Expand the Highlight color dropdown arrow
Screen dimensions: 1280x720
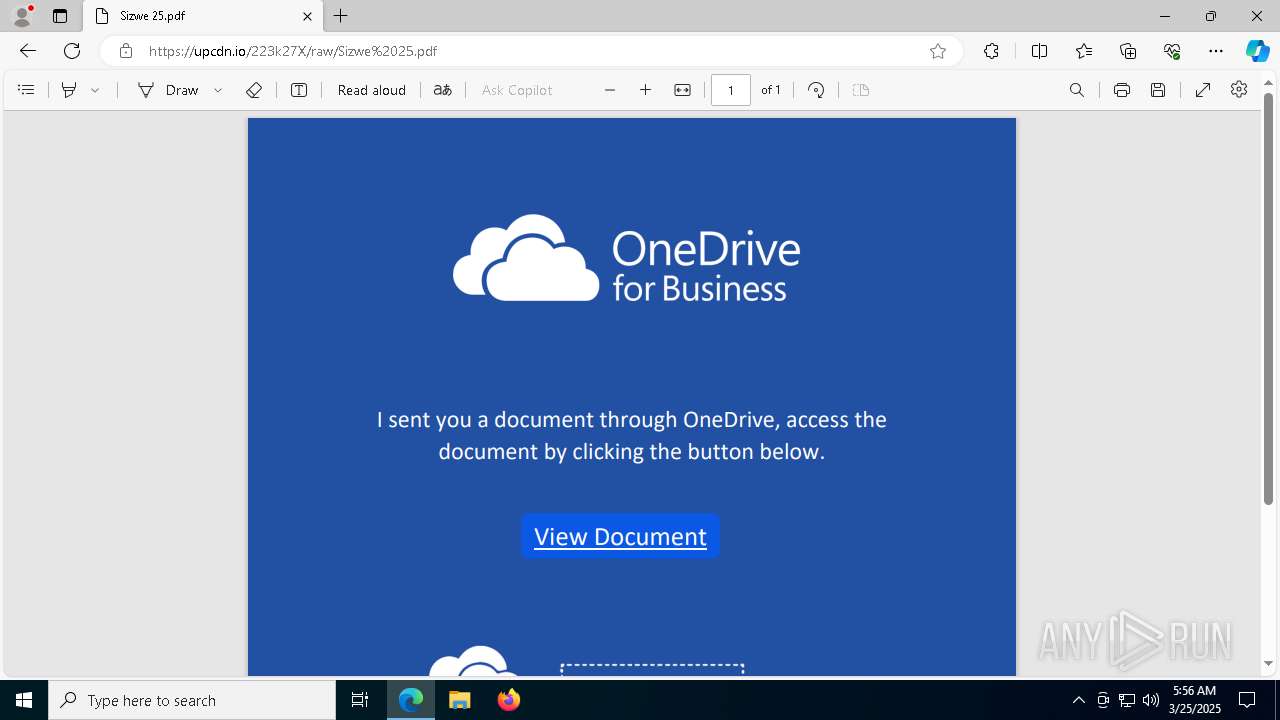[x=95, y=90]
